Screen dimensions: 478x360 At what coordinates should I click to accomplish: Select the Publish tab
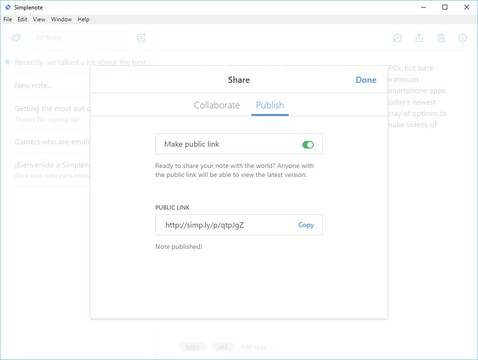tap(270, 105)
